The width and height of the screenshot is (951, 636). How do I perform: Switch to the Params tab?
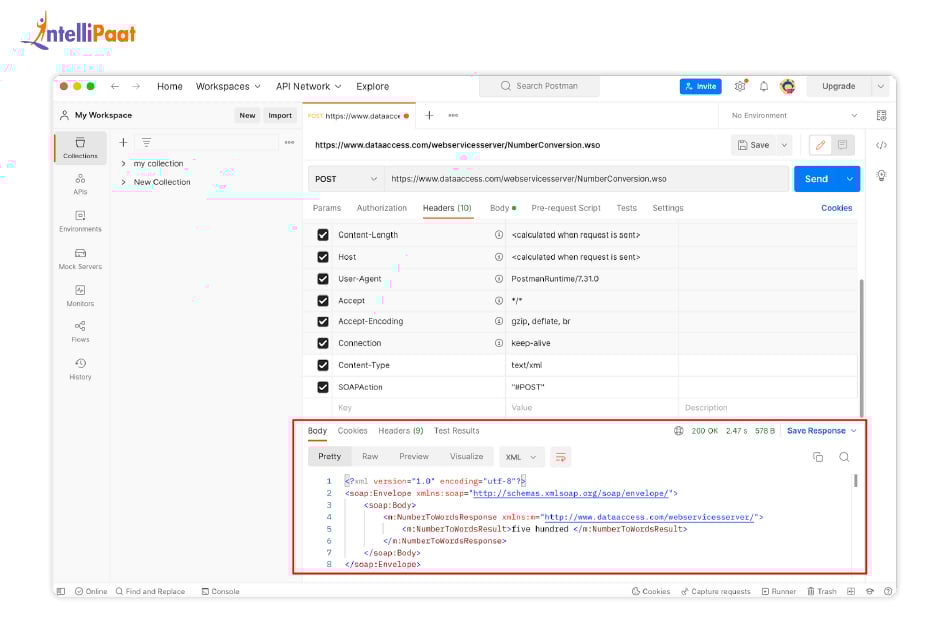coord(327,208)
